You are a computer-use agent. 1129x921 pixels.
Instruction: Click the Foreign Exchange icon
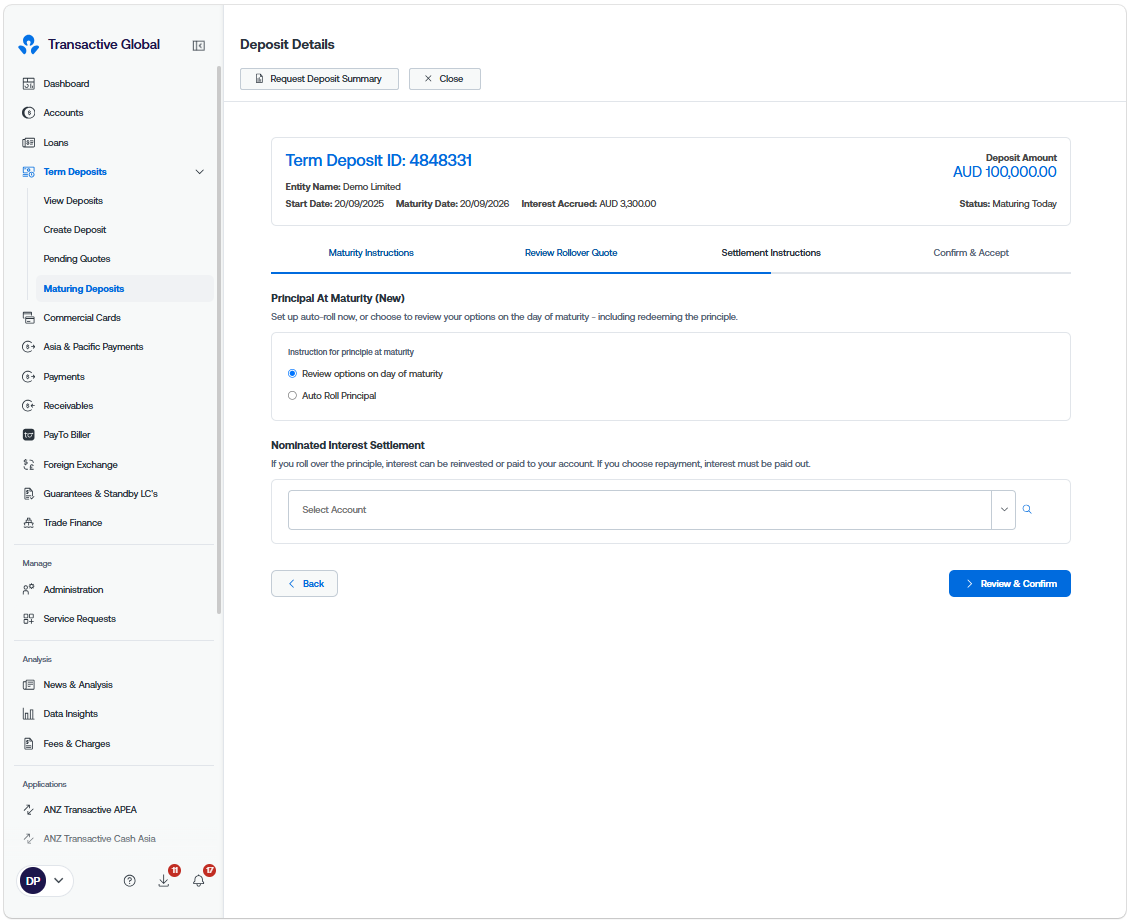[x=29, y=464]
